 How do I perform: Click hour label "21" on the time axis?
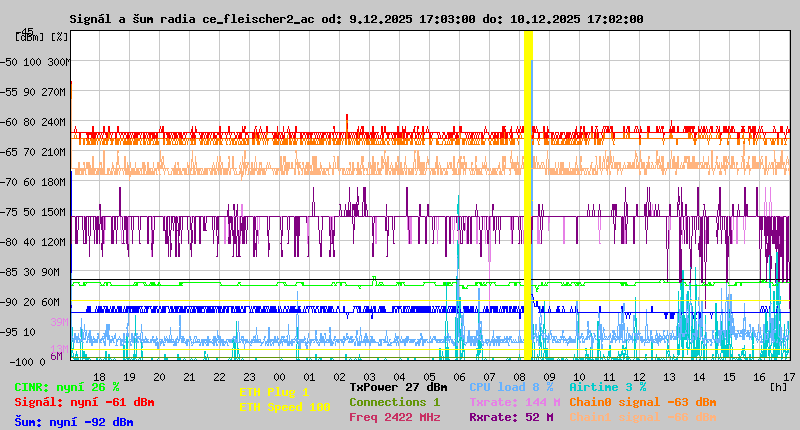point(189,377)
